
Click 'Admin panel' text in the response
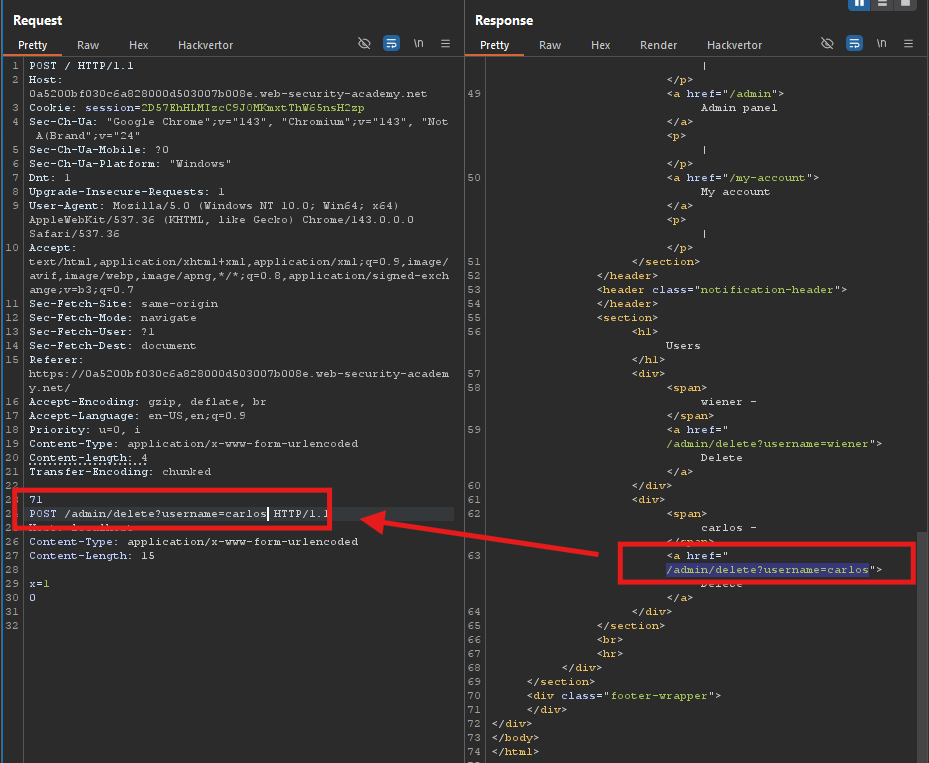739,108
